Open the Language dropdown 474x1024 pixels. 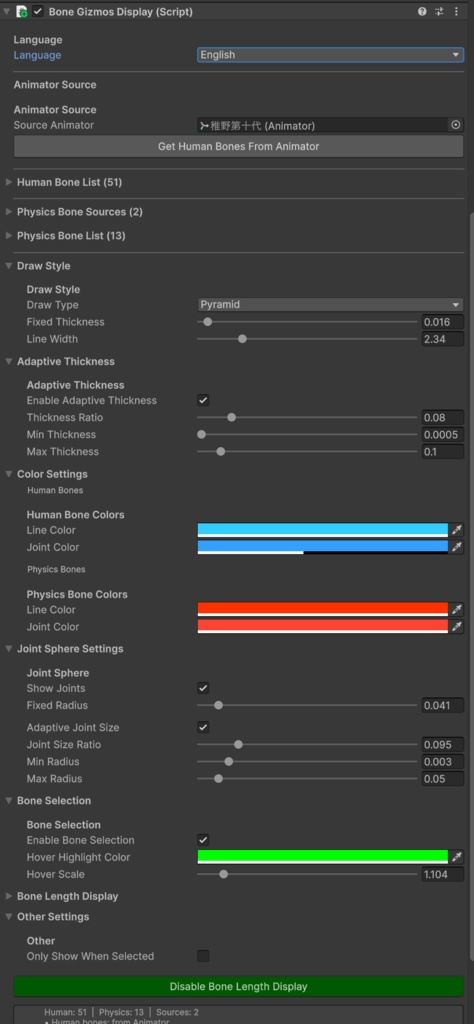click(x=330, y=55)
